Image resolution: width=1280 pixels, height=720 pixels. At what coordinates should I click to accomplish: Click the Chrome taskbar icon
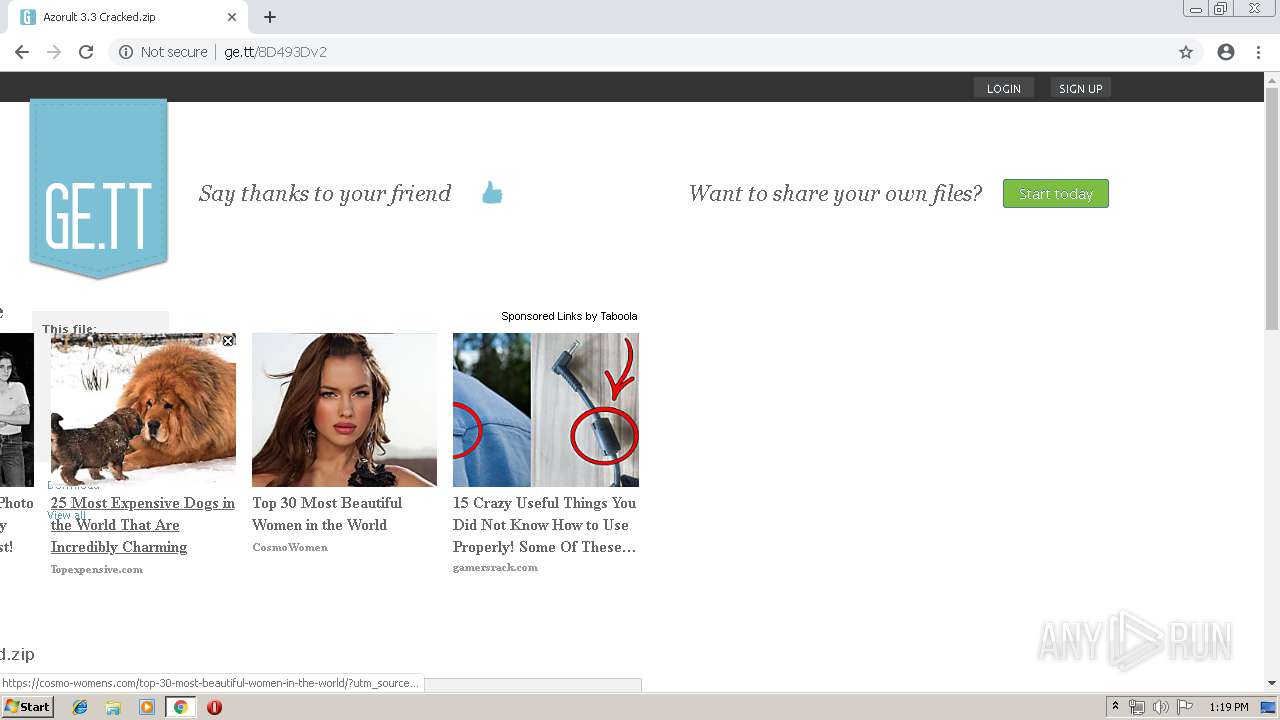(180, 707)
